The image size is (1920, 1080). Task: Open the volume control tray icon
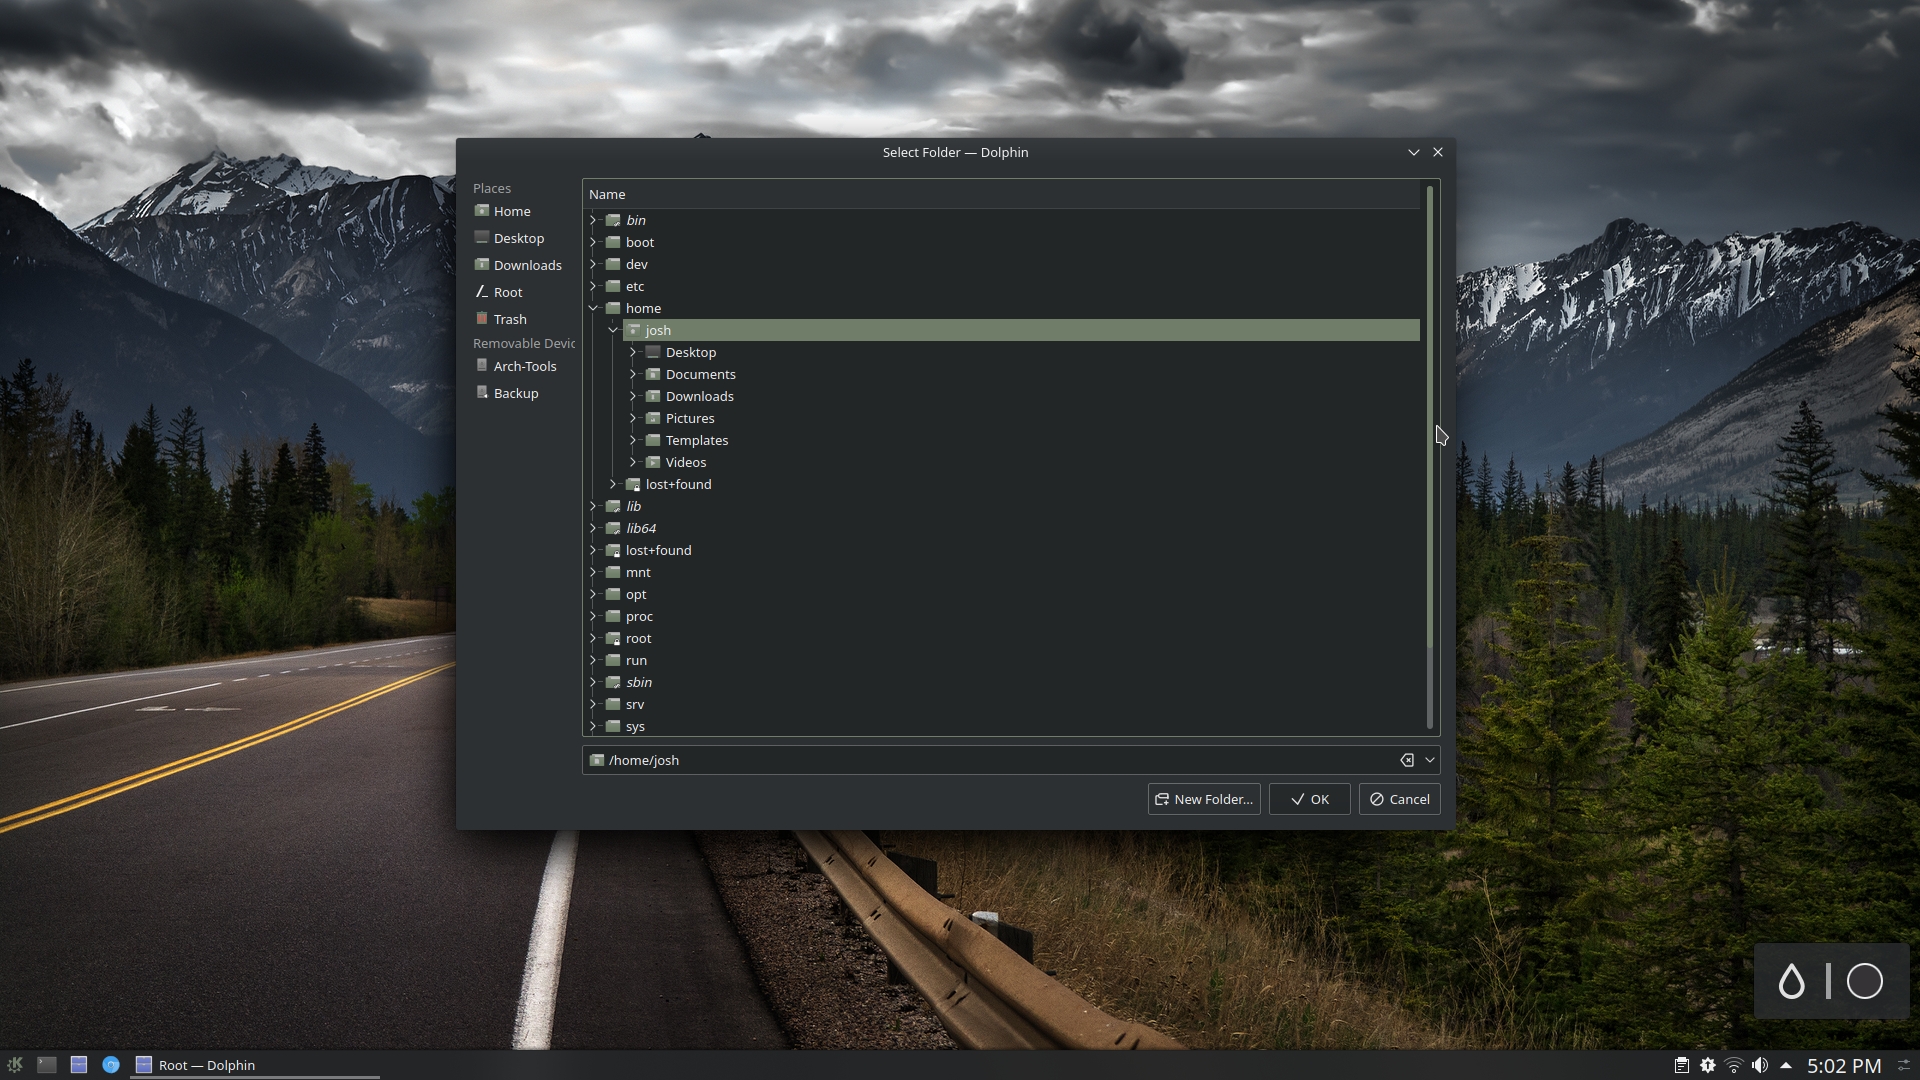[x=1760, y=1065]
